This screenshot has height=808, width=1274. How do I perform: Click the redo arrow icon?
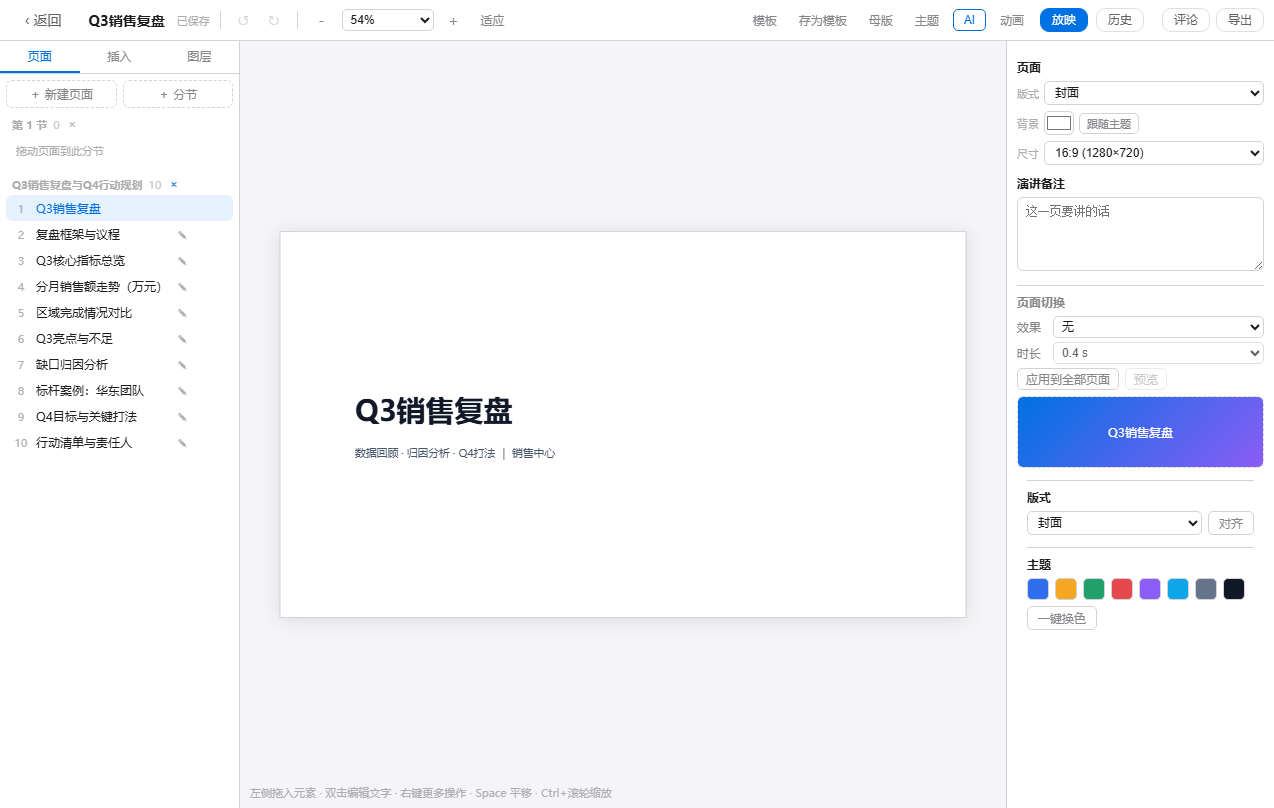click(x=274, y=20)
